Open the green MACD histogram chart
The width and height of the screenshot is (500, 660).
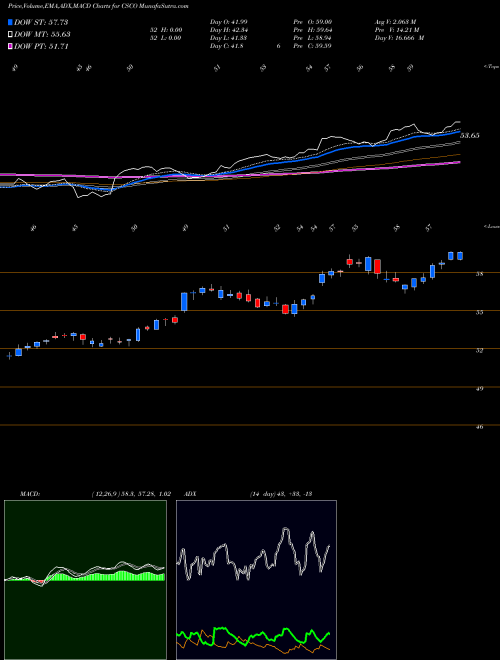85,580
